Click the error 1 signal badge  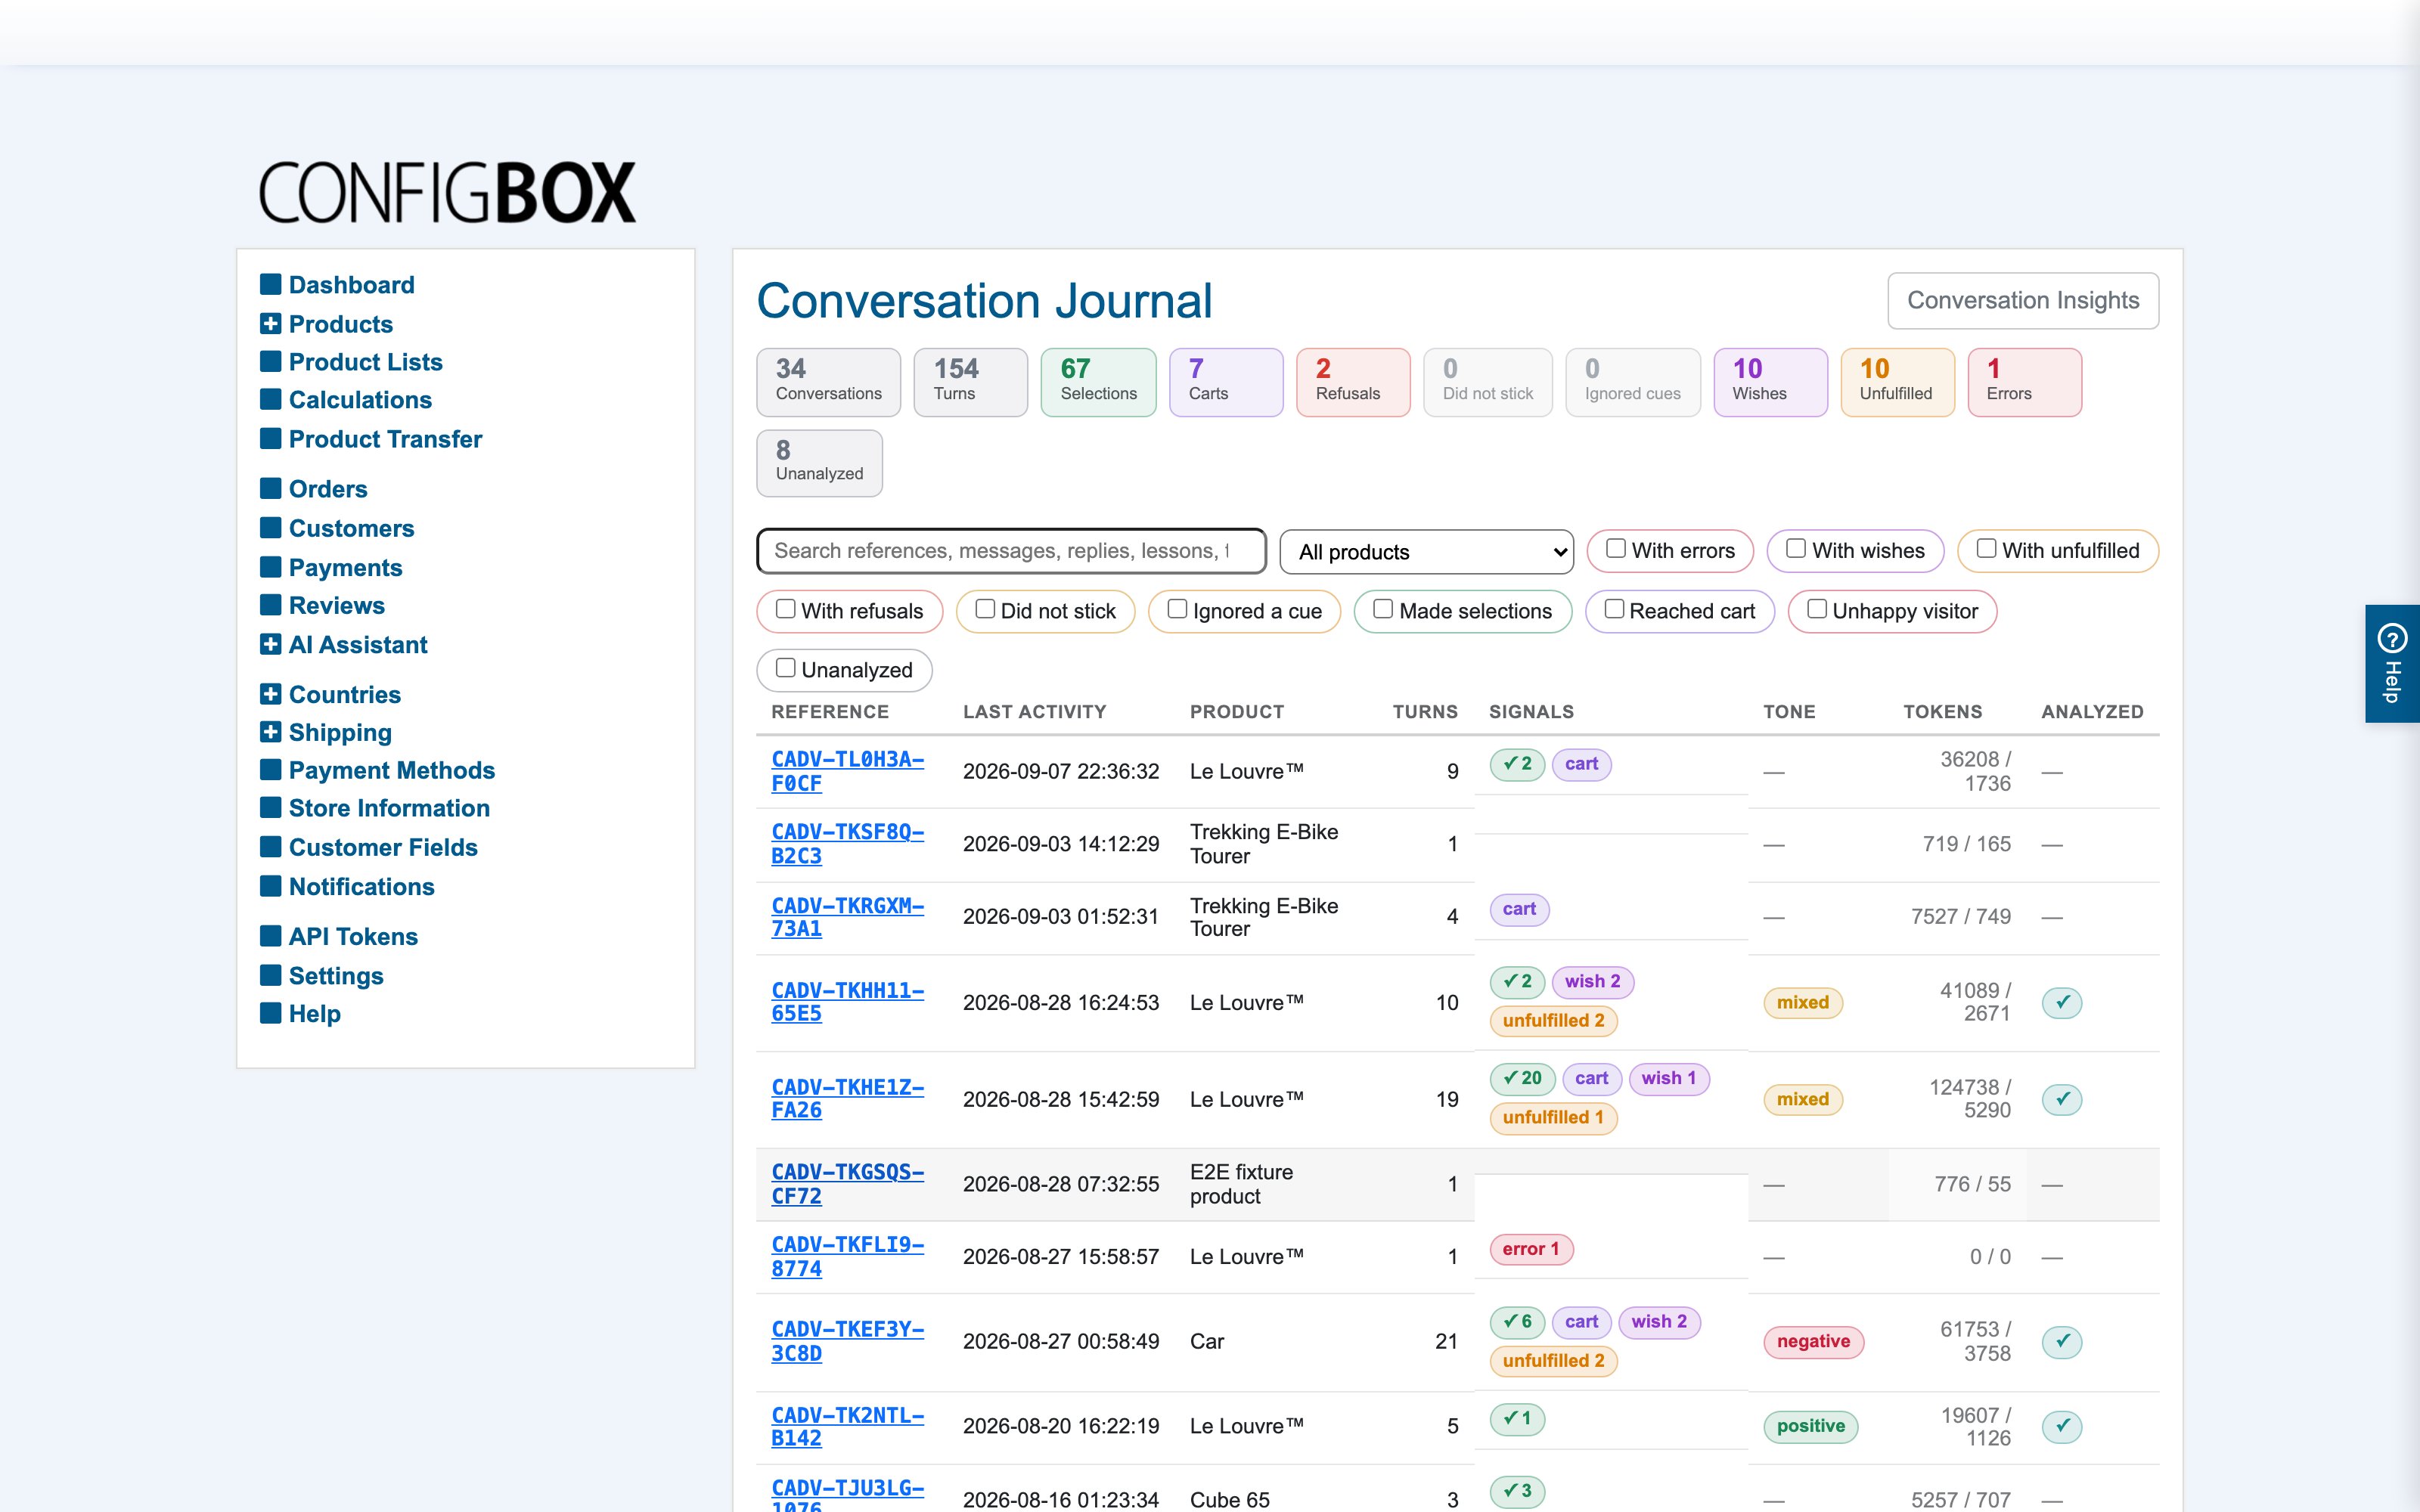point(1531,1249)
